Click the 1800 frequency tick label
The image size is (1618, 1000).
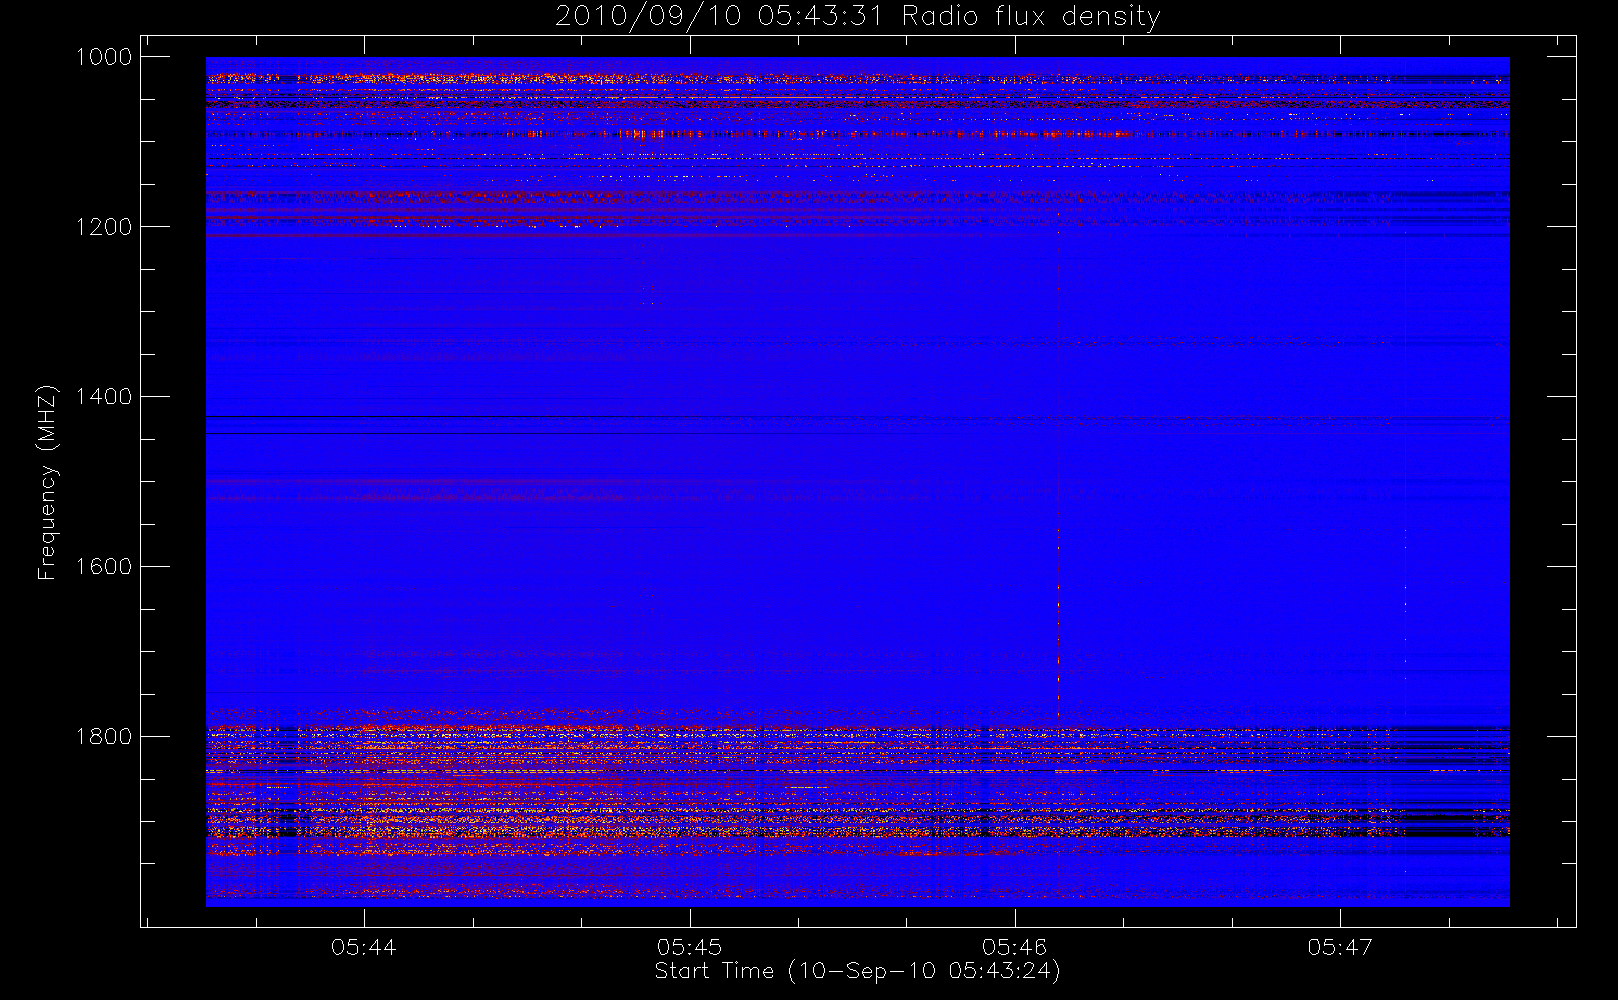click(x=104, y=737)
